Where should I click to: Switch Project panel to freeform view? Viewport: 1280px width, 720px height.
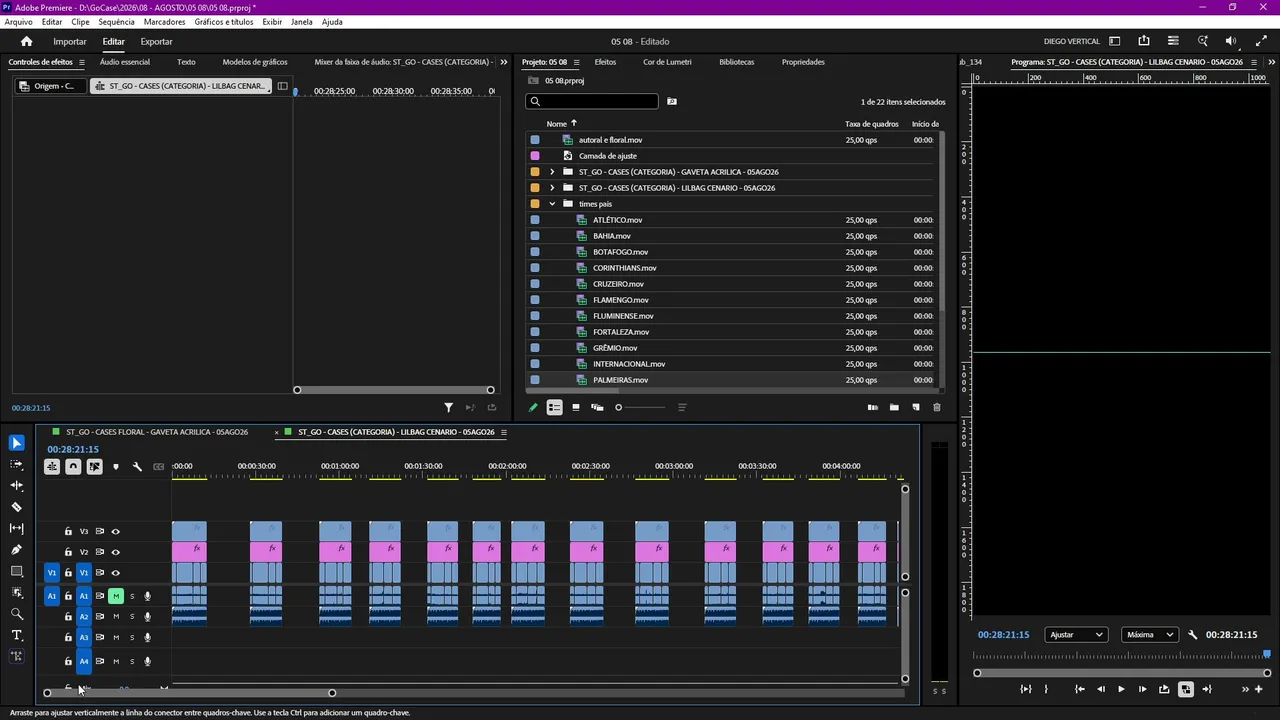coord(597,407)
